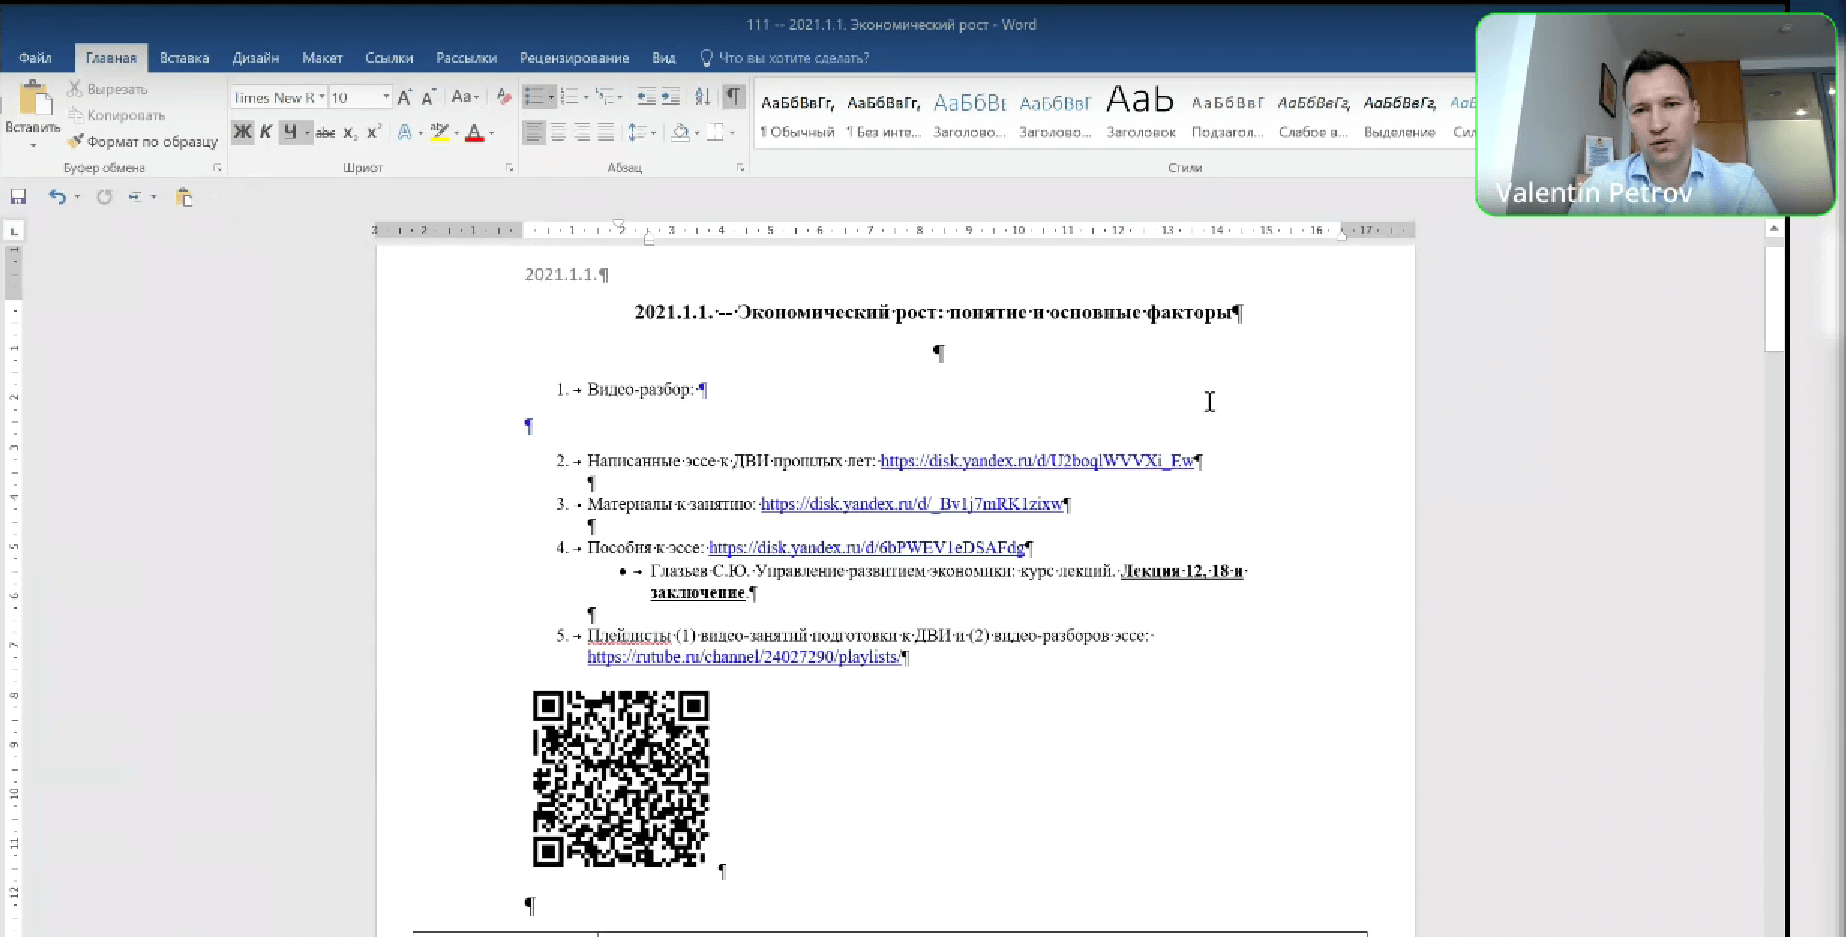Viewport: 1846px width, 937px height.
Task: Select the Формат по образцу format painter
Action: click(x=143, y=141)
